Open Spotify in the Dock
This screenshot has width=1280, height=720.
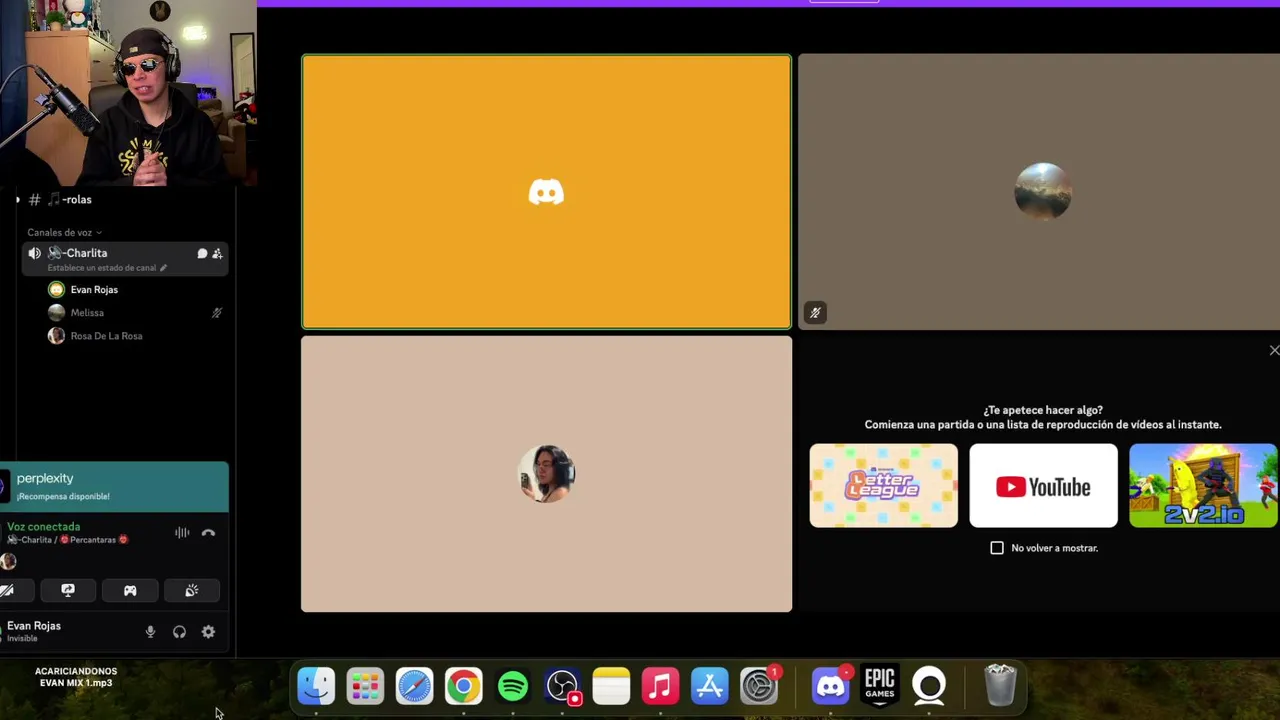pyautogui.click(x=513, y=686)
